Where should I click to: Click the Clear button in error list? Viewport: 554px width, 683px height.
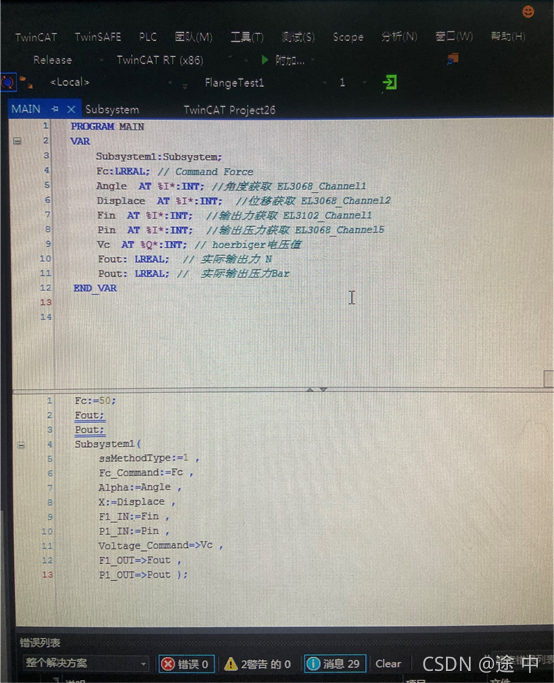(x=388, y=663)
